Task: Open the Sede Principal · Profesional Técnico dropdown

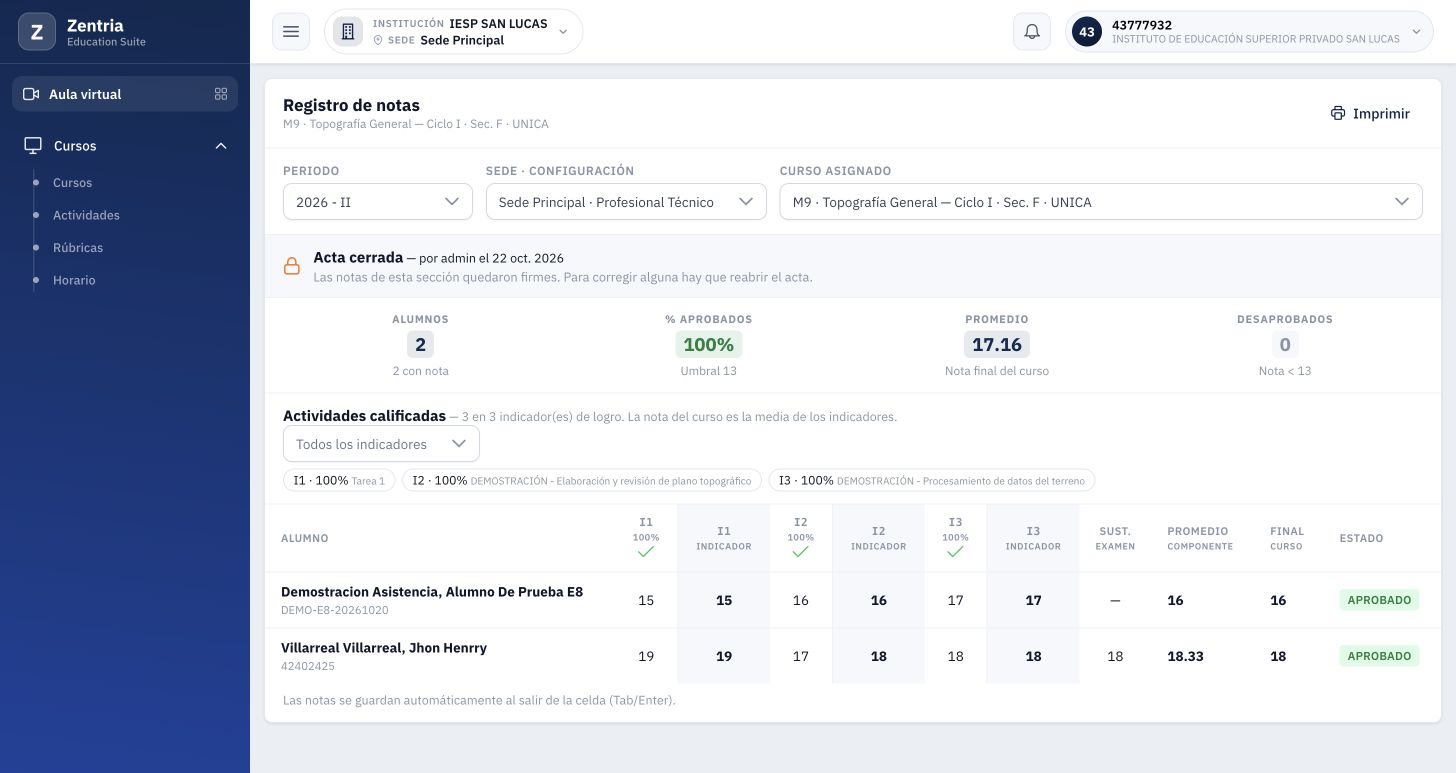Action: tap(626, 202)
